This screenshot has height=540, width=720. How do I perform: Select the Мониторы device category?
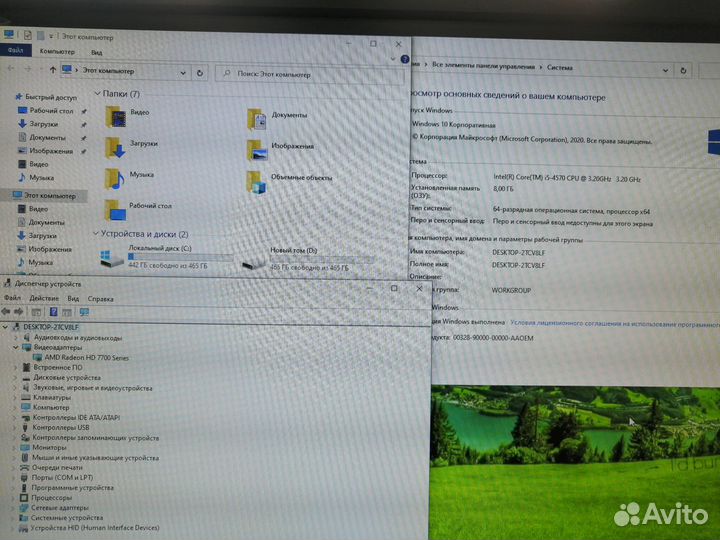pyautogui.click(x=50, y=447)
